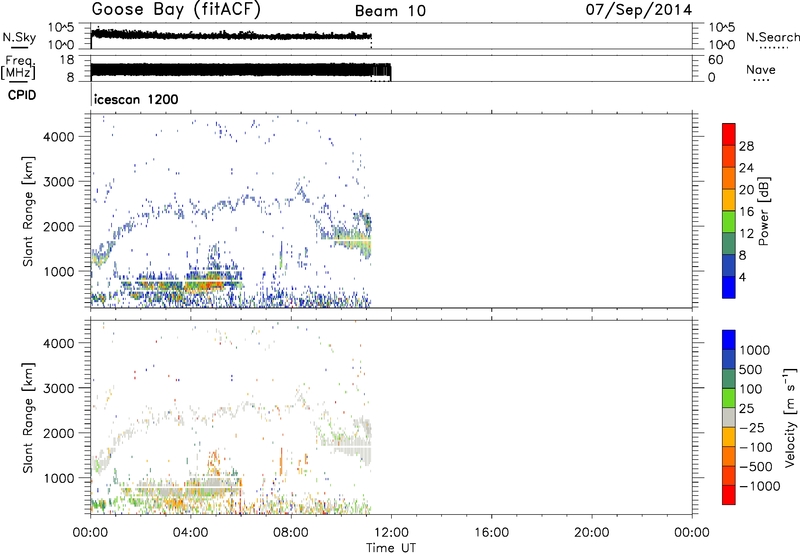The height and width of the screenshot is (554, 800).
Task: Click the "N.Search" legend label
Action: (x=772, y=37)
